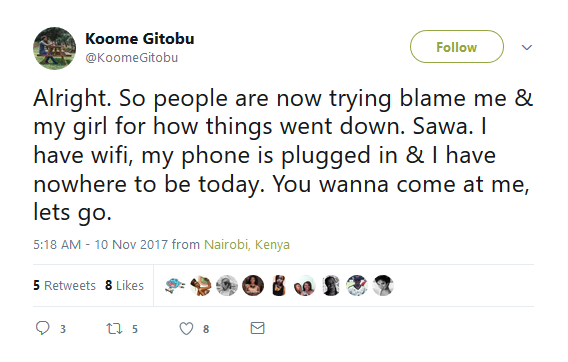Open the 5:18 AM - 10 Nov 2017 timestamp
The height and width of the screenshot is (362, 568).
point(100,245)
